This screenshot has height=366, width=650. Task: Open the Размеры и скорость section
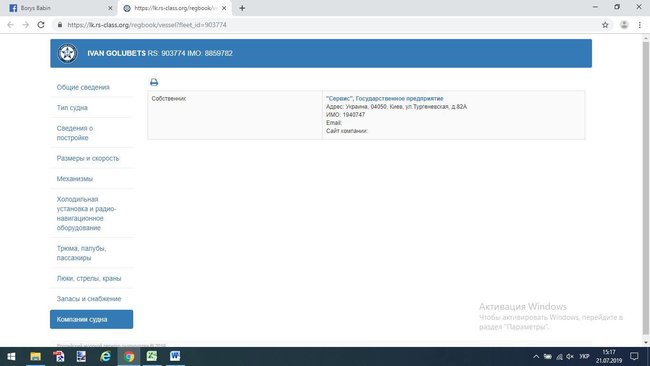[88, 158]
